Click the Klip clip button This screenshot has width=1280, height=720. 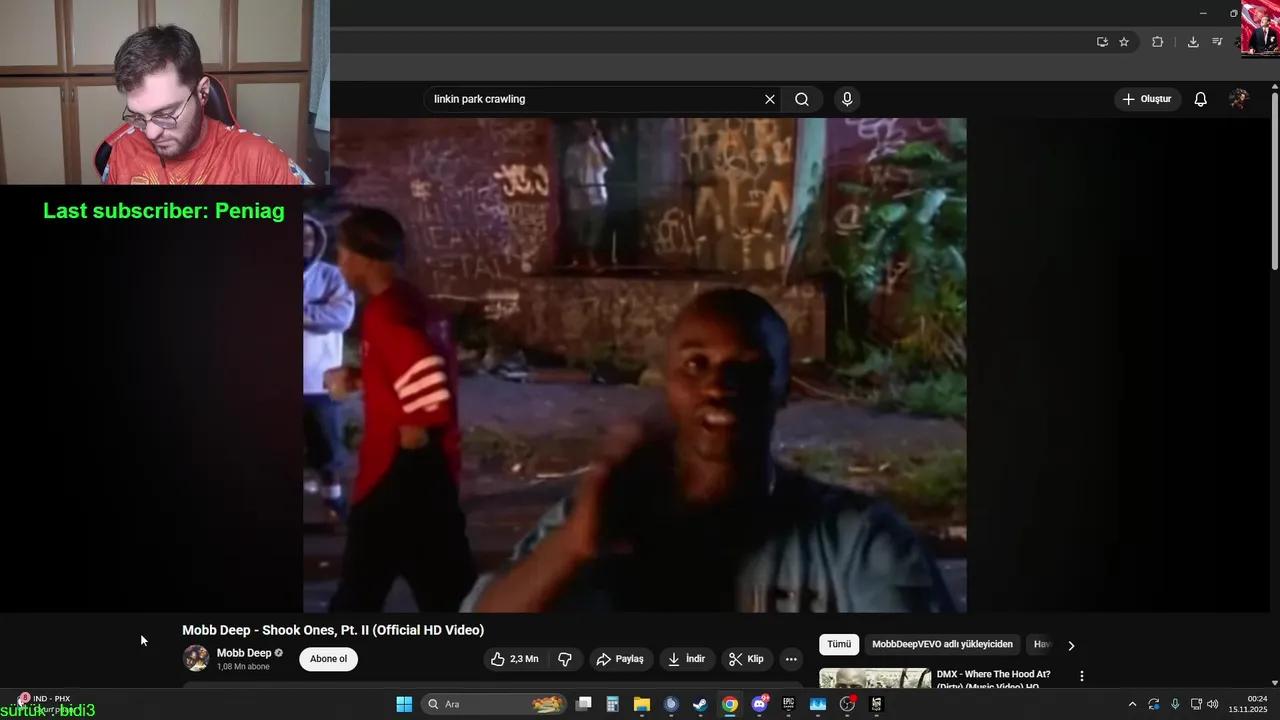tap(746, 659)
